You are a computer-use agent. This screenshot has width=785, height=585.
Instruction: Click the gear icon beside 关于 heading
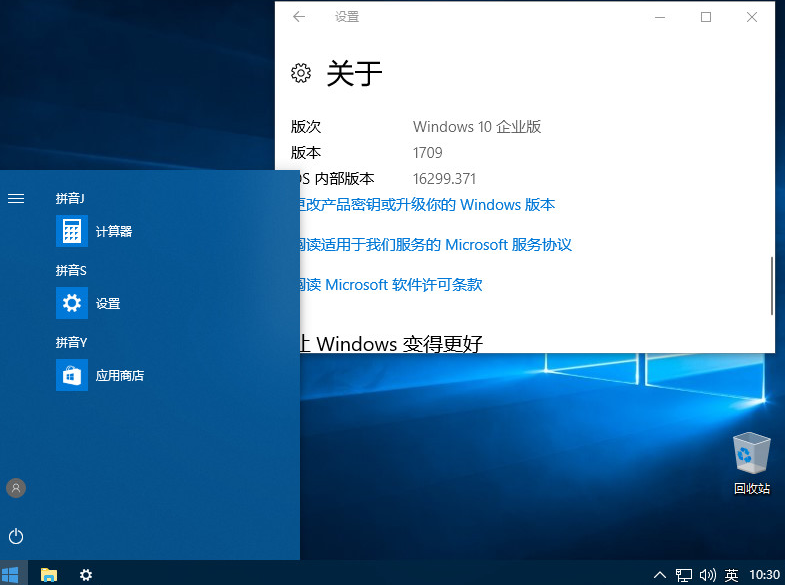point(301,73)
